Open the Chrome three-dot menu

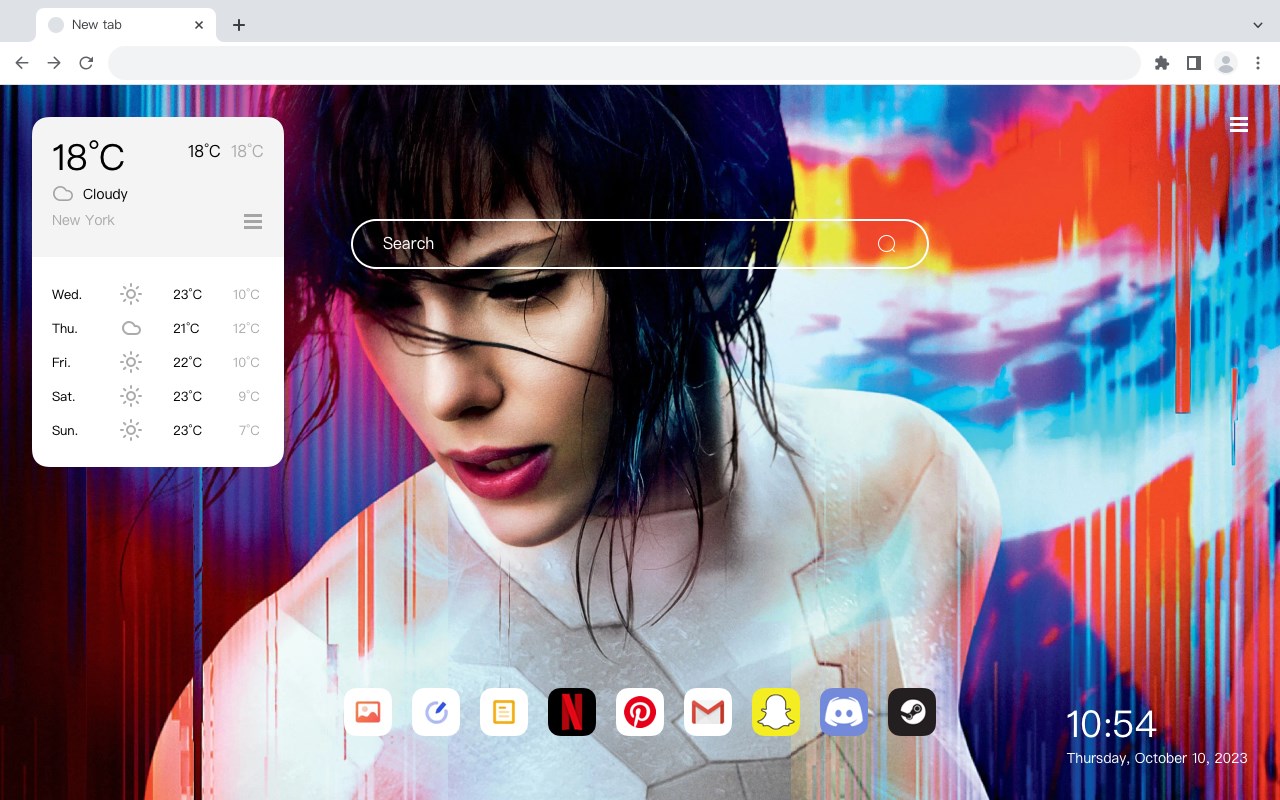tap(1258, 63)
